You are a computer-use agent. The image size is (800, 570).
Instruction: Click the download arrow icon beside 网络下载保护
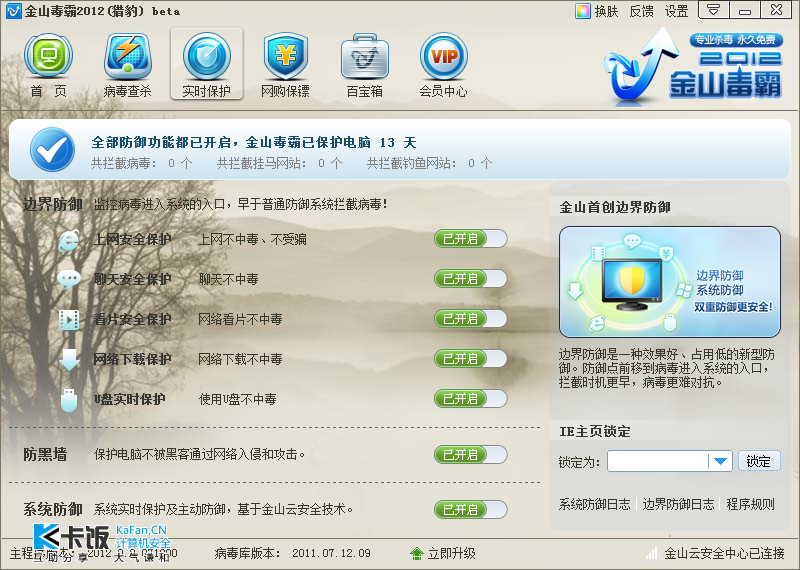tap(69, 359)
